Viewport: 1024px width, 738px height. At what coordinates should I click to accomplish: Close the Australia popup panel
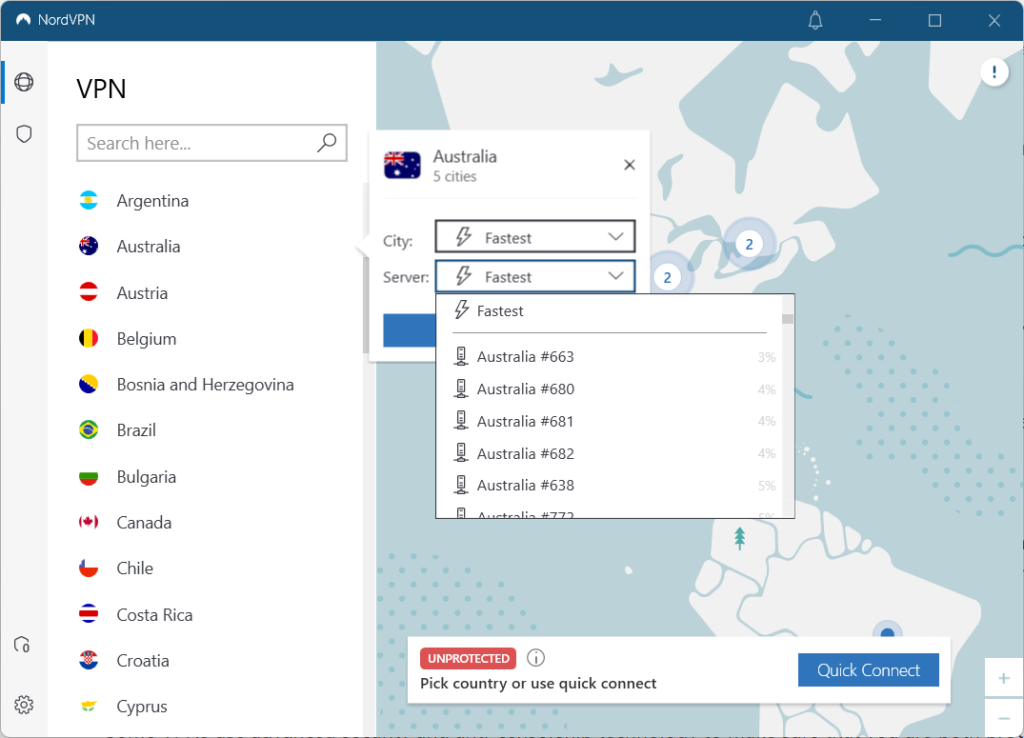tap(629, 165)
